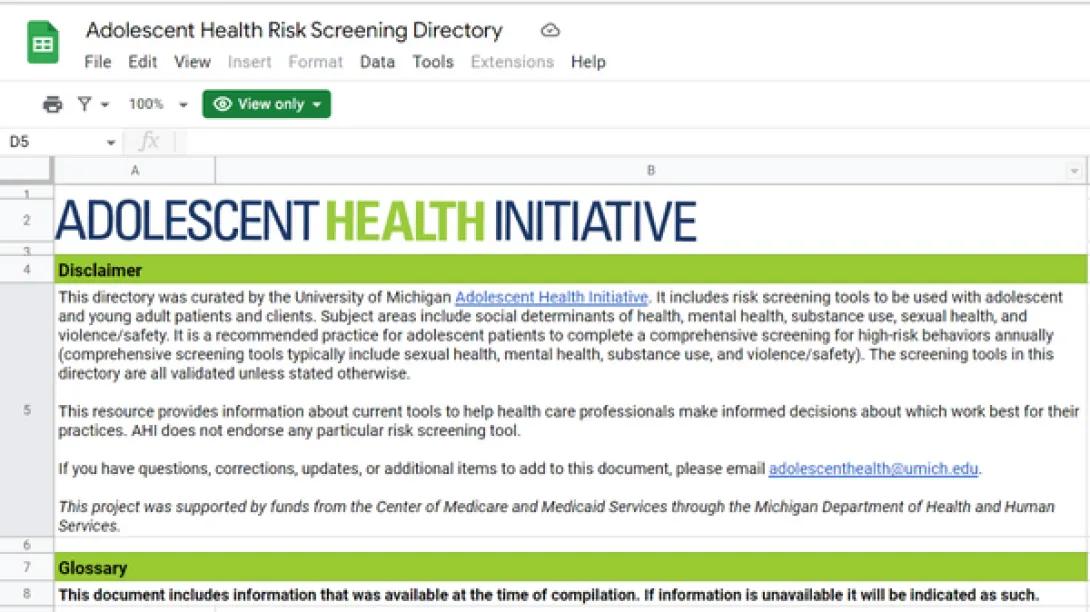Select column B header
Image resolution: width=1090 pixels, height=612 pixels.
coord(651,170)
